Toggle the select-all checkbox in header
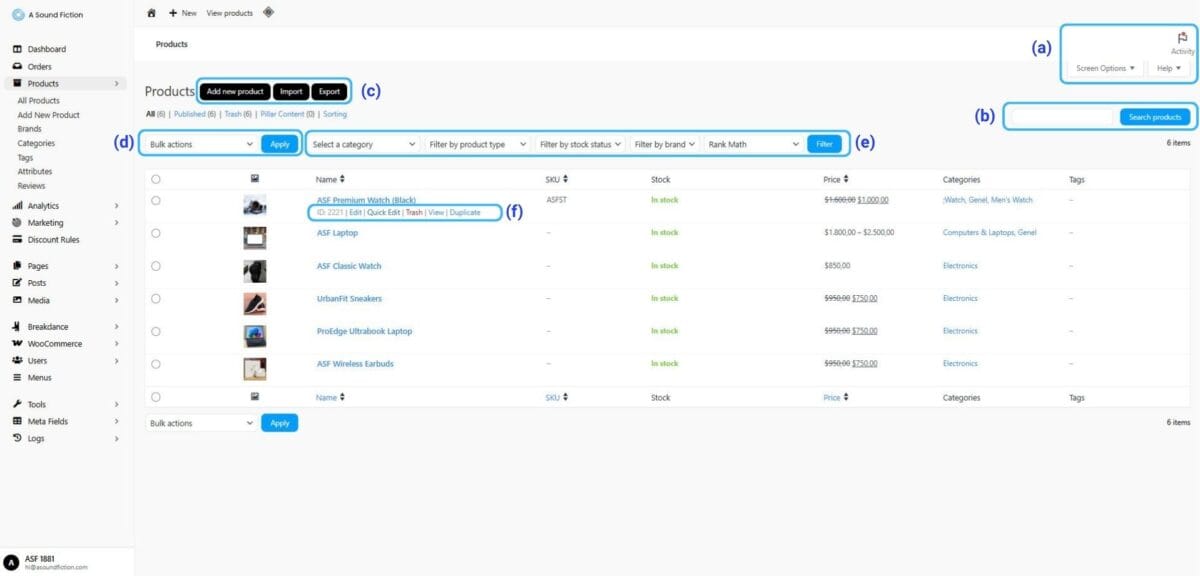Screen dimensions: 1200x576 point(156,180)
